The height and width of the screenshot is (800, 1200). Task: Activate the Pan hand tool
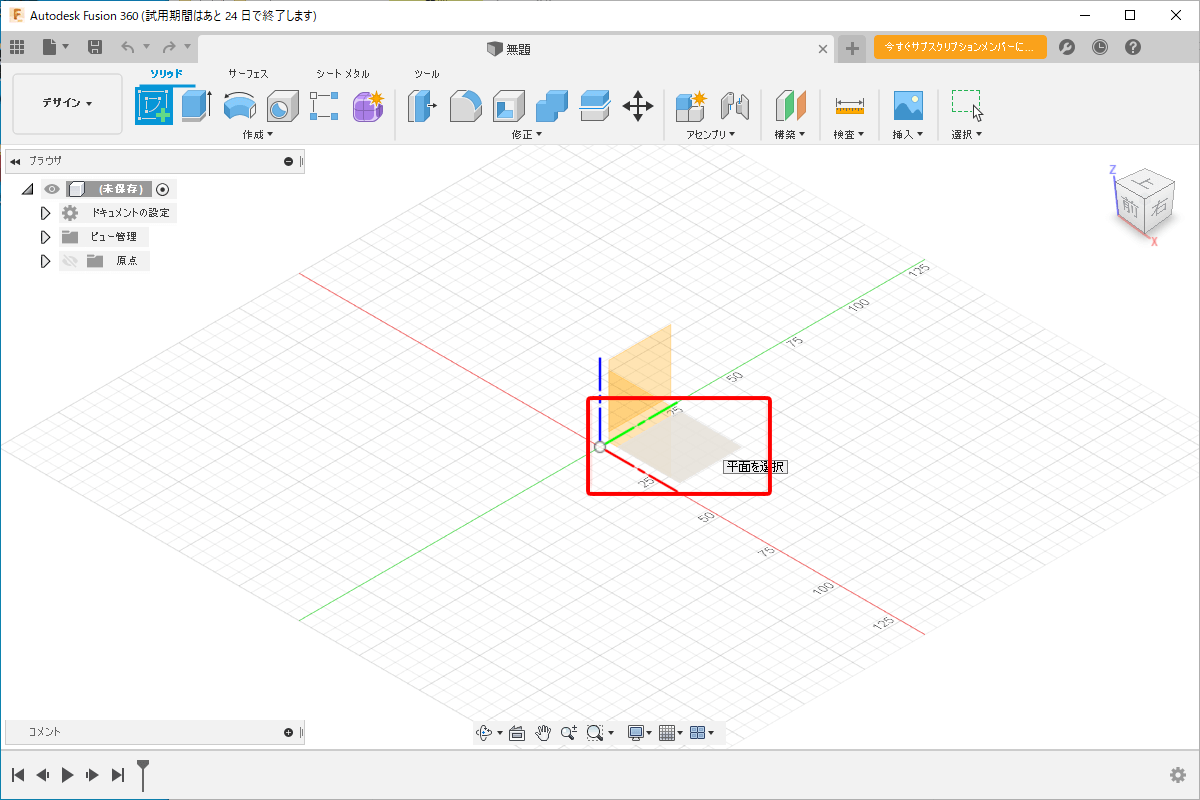[543, 733]
